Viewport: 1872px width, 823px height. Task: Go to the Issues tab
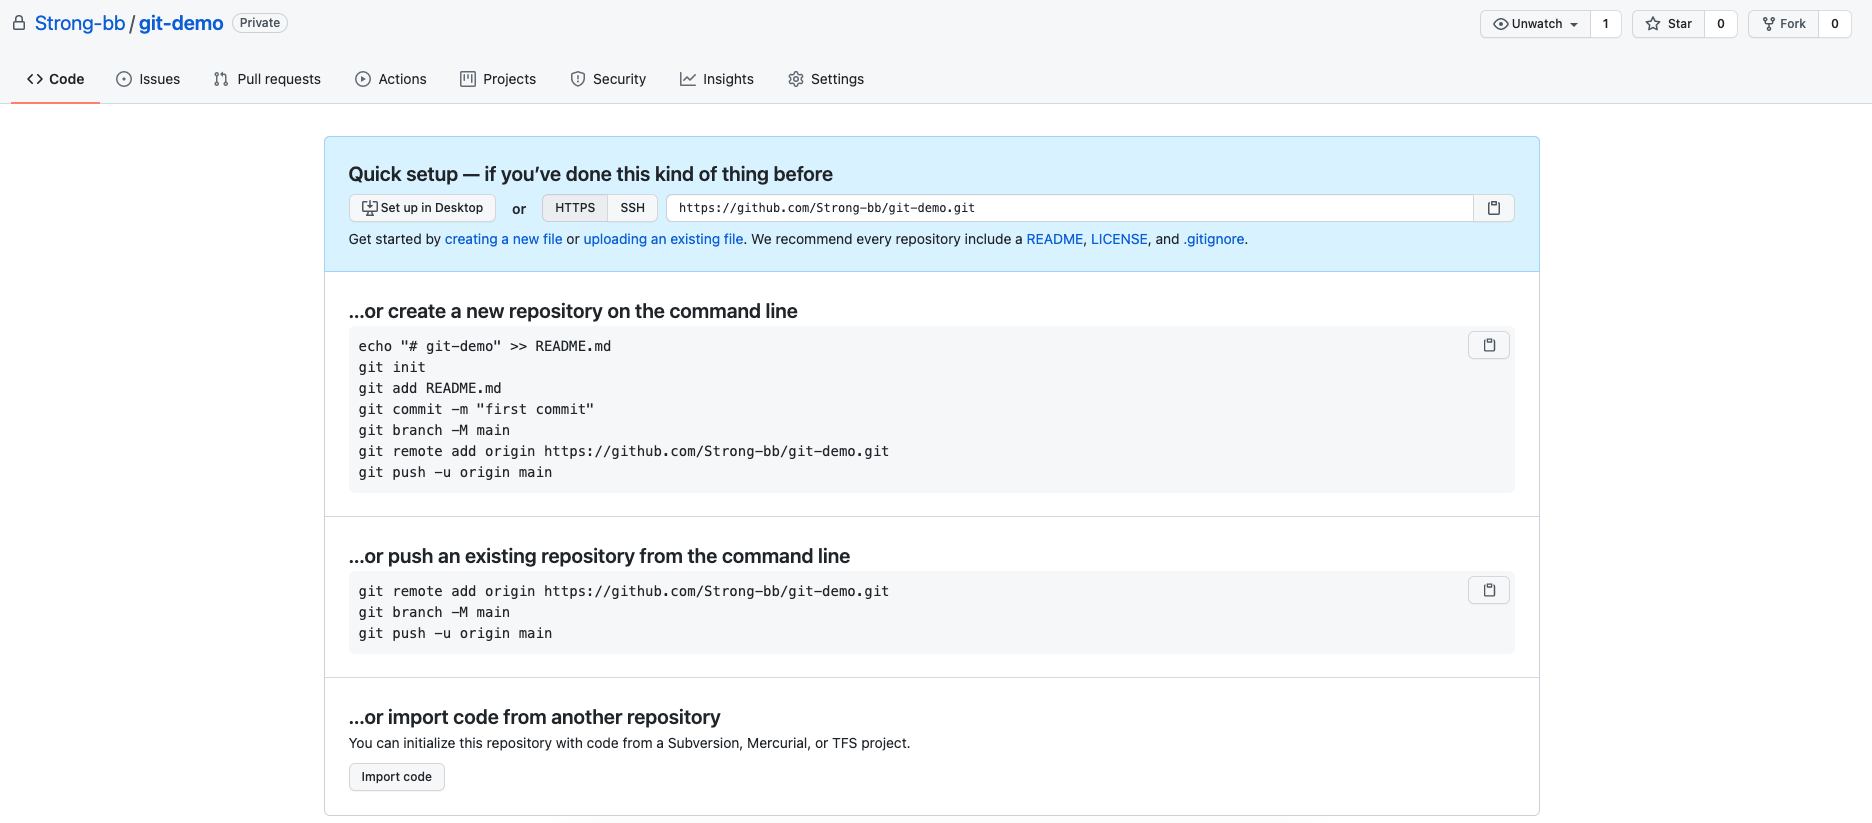pos(148,79)
